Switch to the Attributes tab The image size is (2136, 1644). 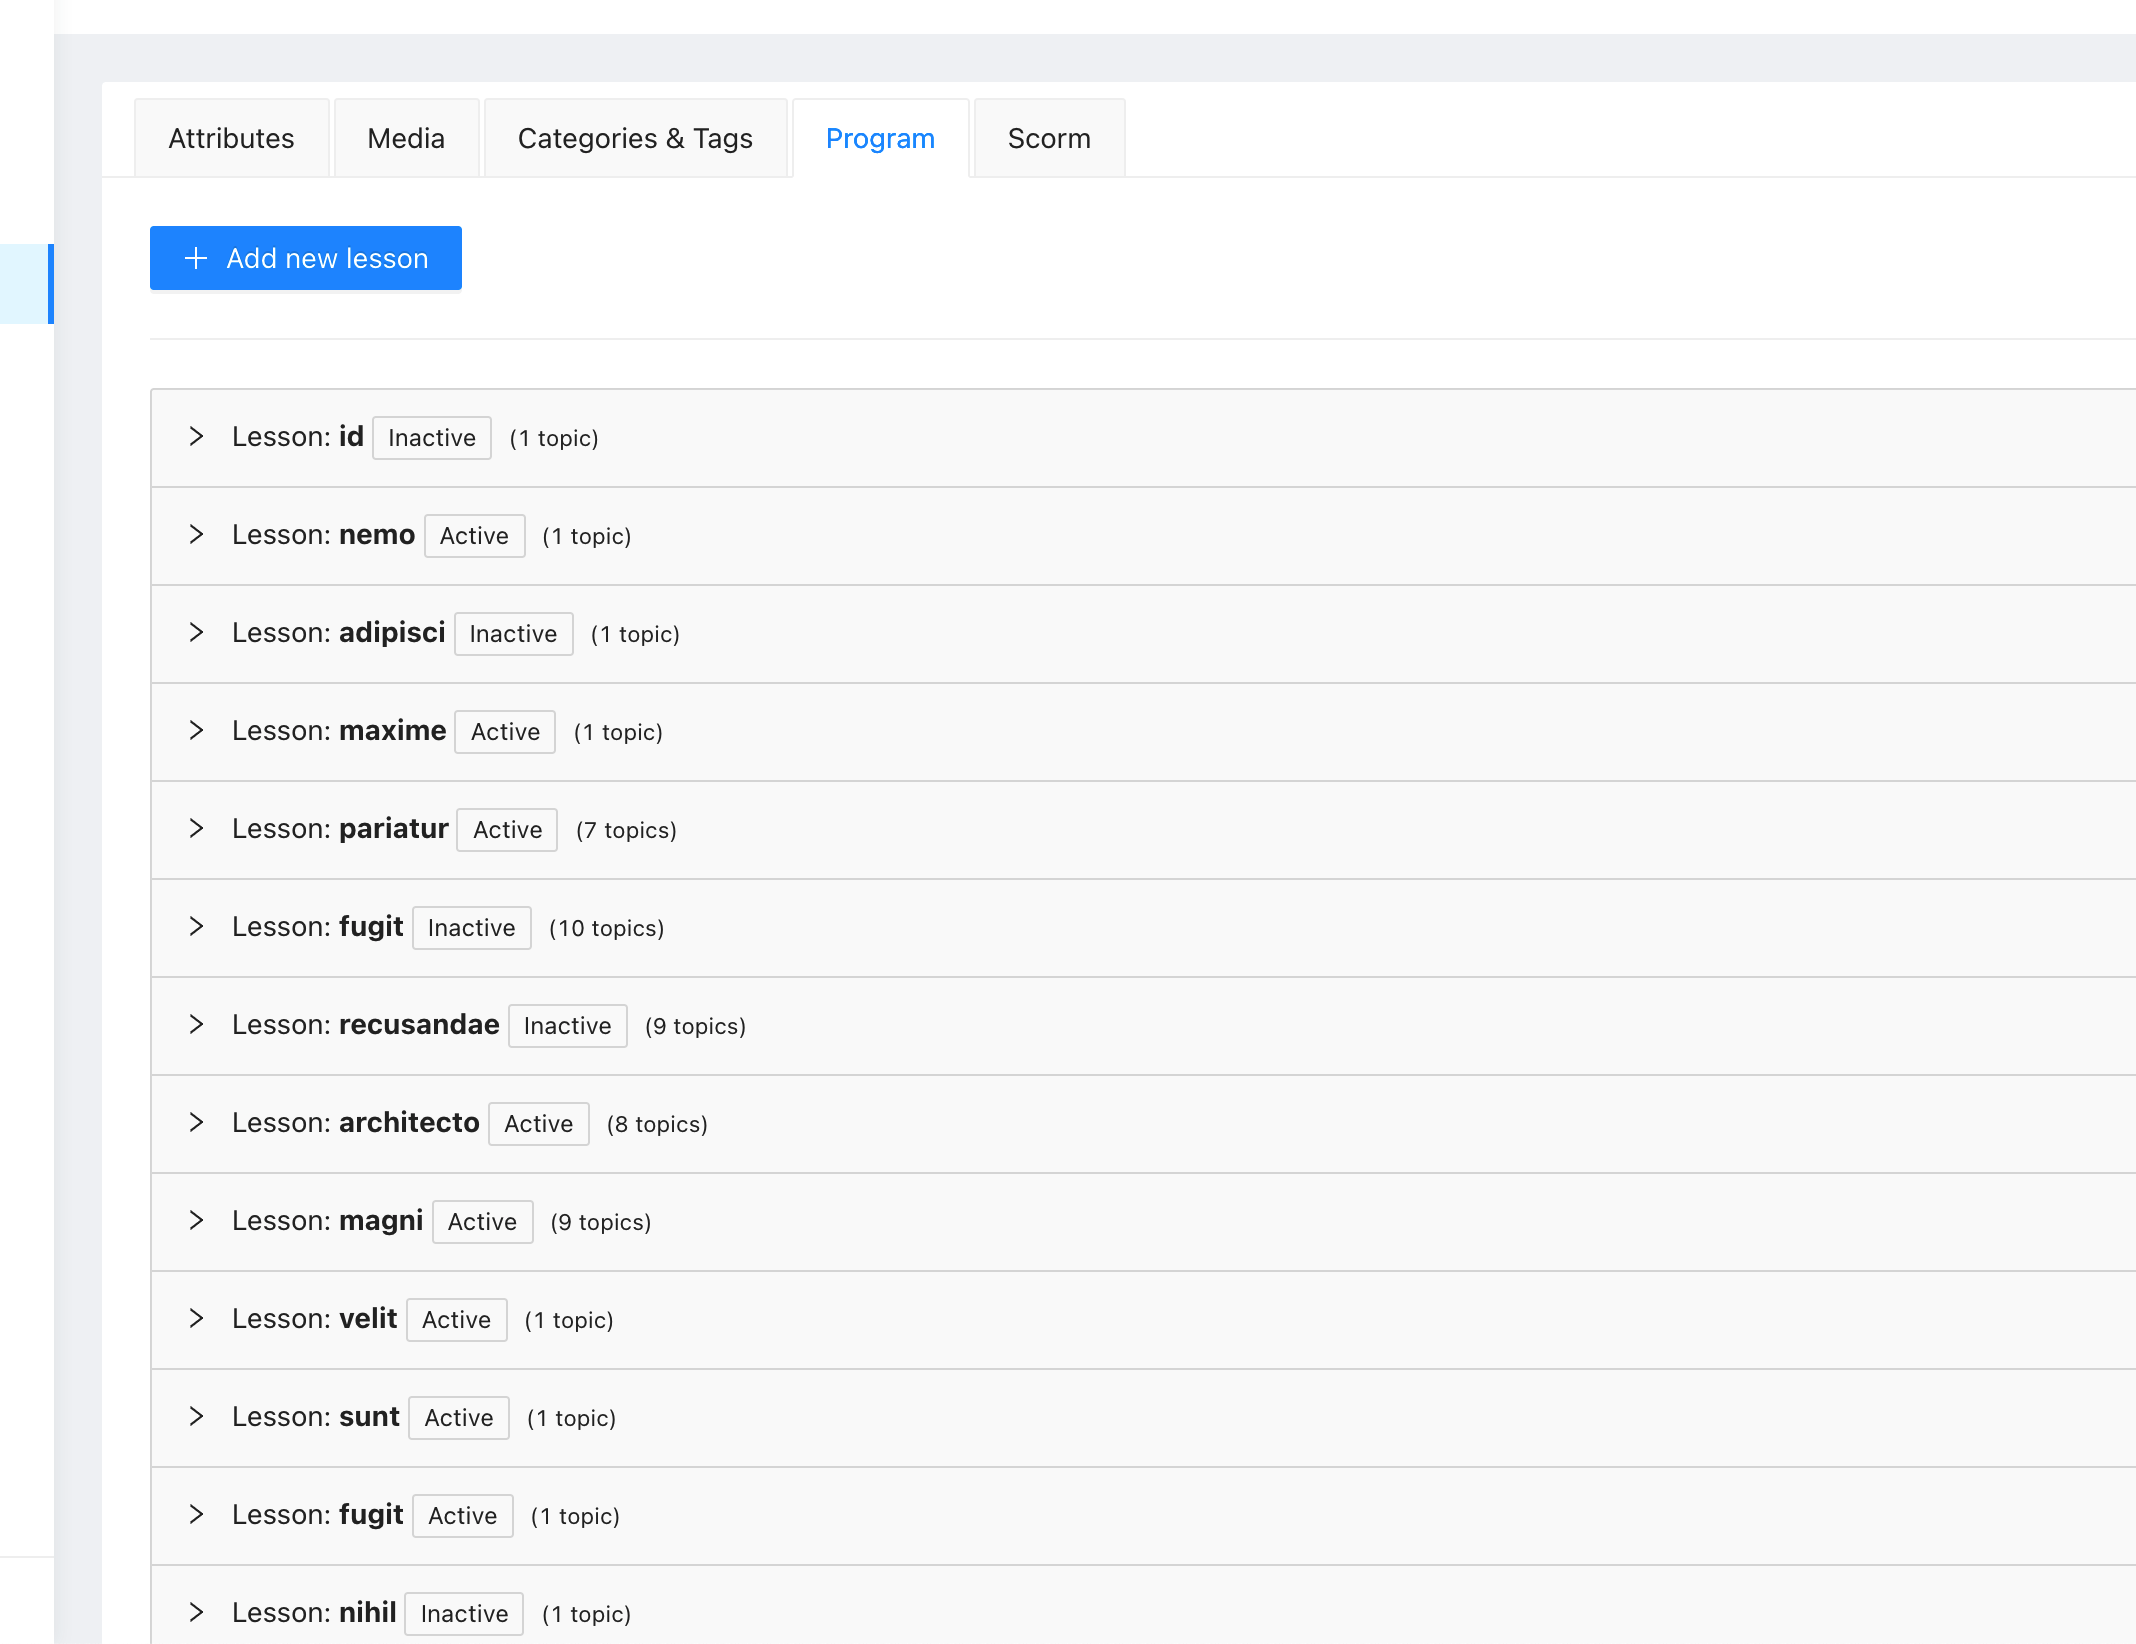[x=231, y=138]
